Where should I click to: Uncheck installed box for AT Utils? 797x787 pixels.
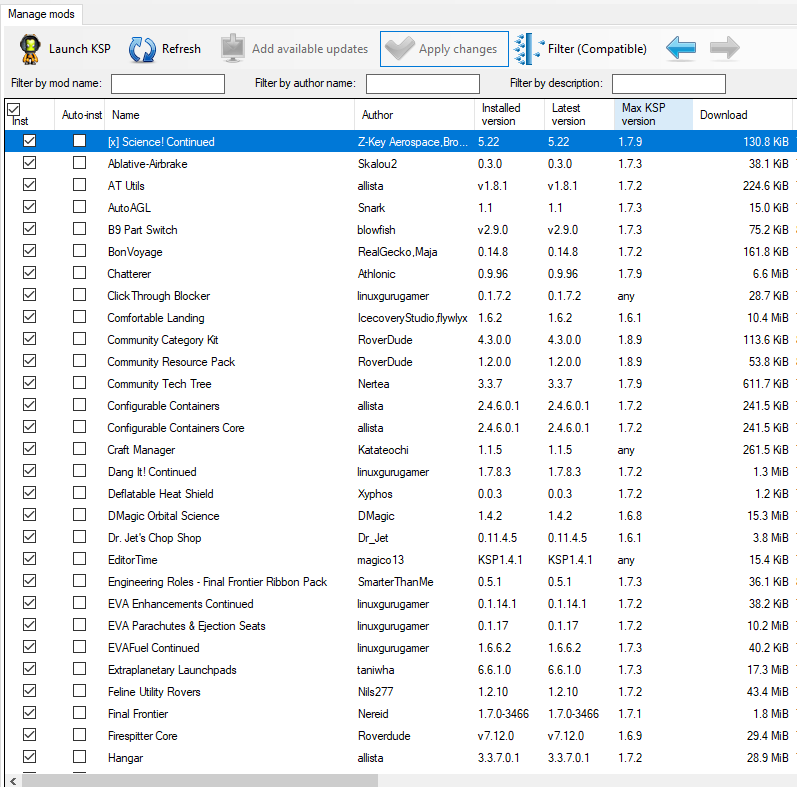[29, 185]
